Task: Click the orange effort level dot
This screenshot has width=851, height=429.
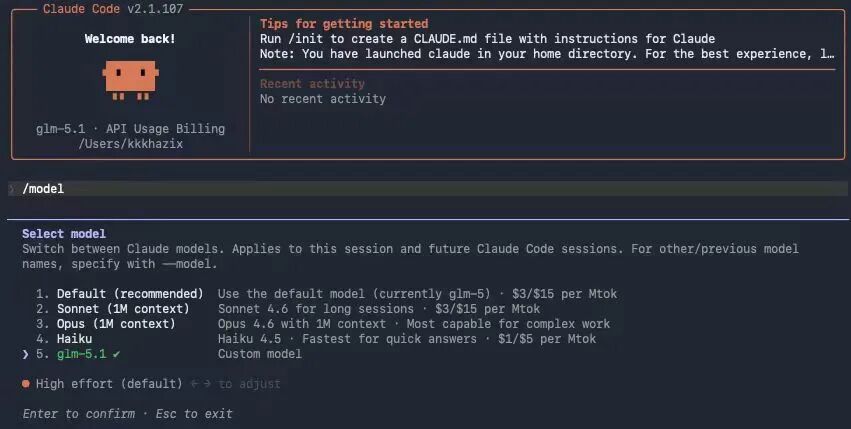Action: point(26,384)
